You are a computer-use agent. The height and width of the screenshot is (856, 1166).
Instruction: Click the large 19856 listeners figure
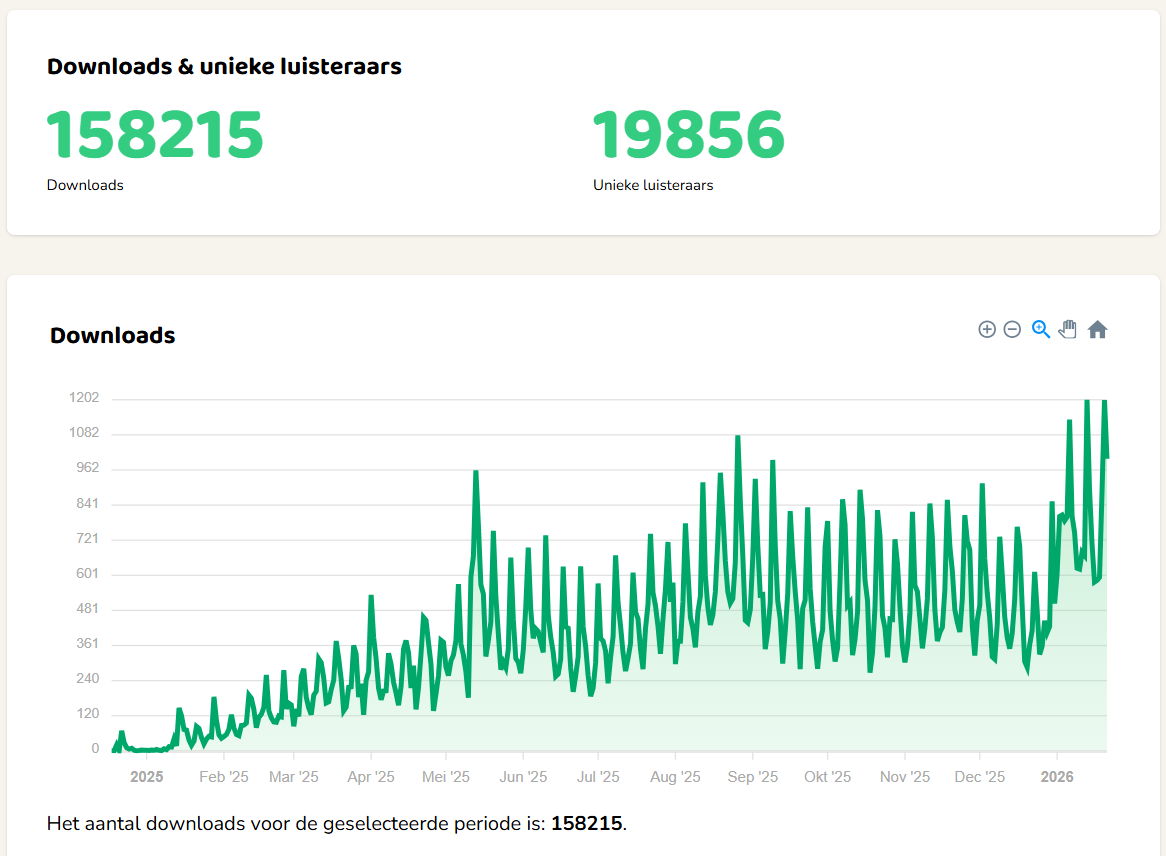(x=689, y=135)
